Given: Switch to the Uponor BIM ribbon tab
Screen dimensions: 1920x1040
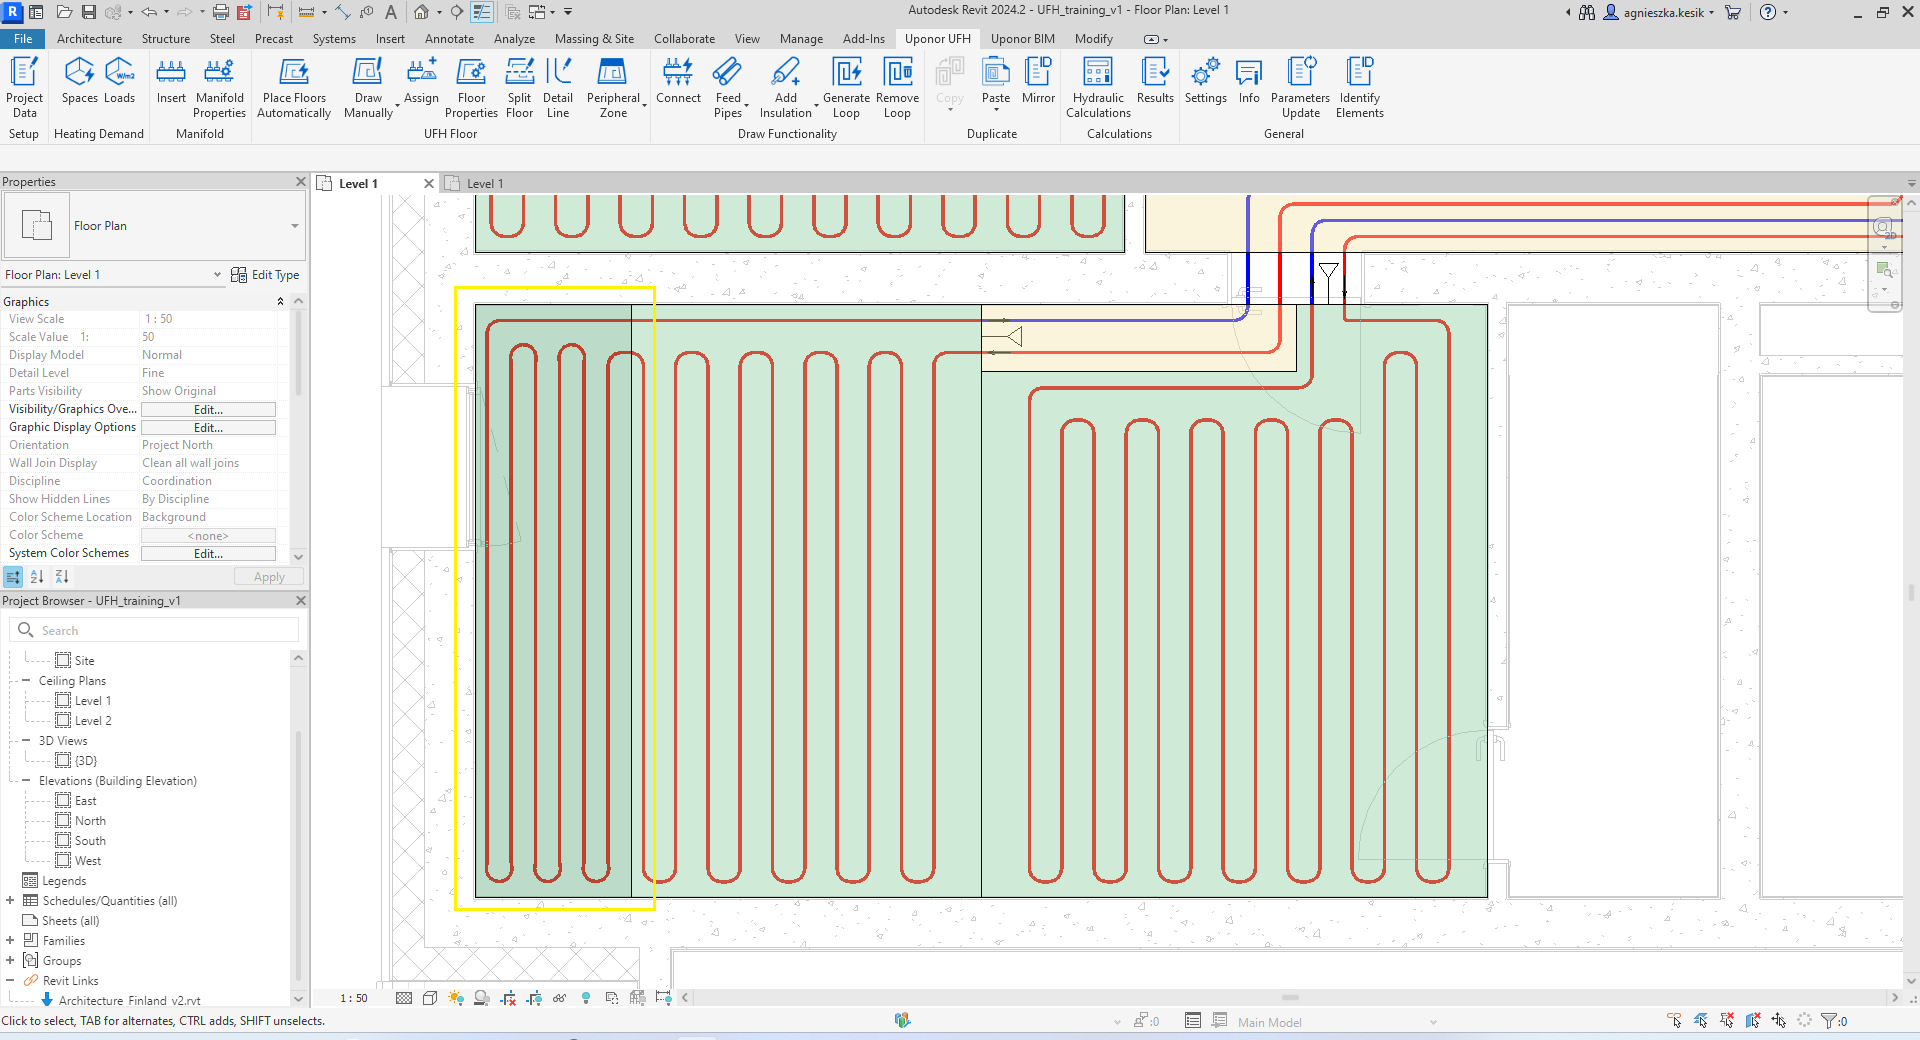Looking at the screenshot, I should [x=1022, y=39].
